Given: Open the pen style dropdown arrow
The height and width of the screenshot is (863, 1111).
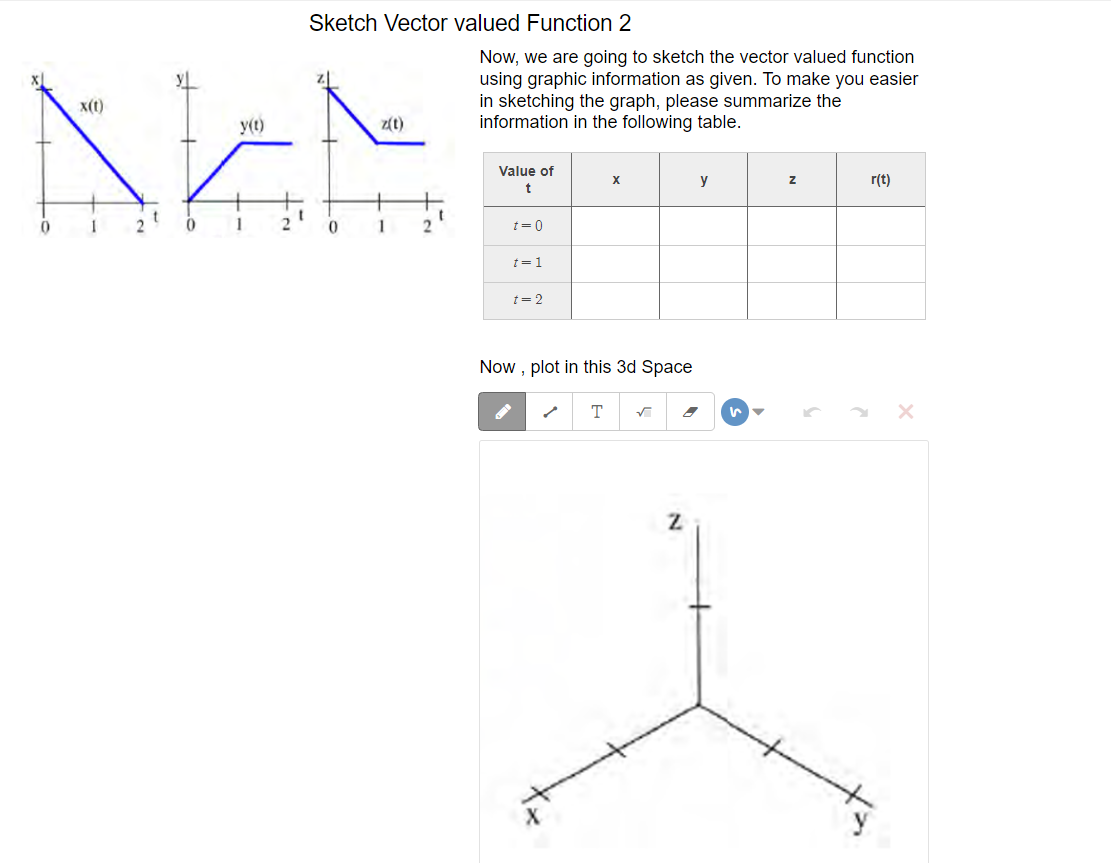Looking at the screenshot, I should pos(756,411).
